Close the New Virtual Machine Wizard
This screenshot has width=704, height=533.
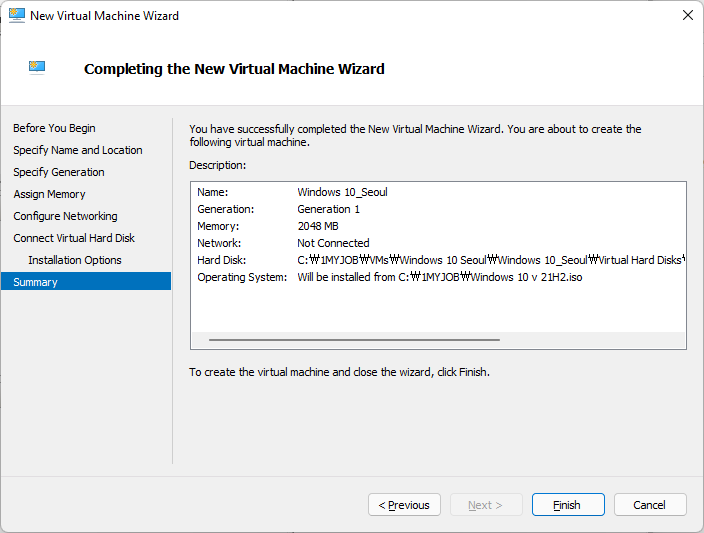(x=687, y=15)
